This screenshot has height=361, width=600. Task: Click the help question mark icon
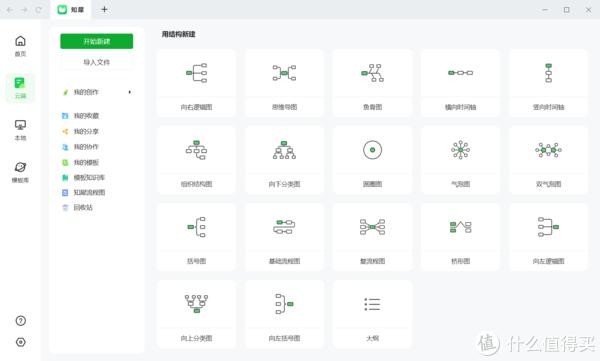click(x=21, y=321)
